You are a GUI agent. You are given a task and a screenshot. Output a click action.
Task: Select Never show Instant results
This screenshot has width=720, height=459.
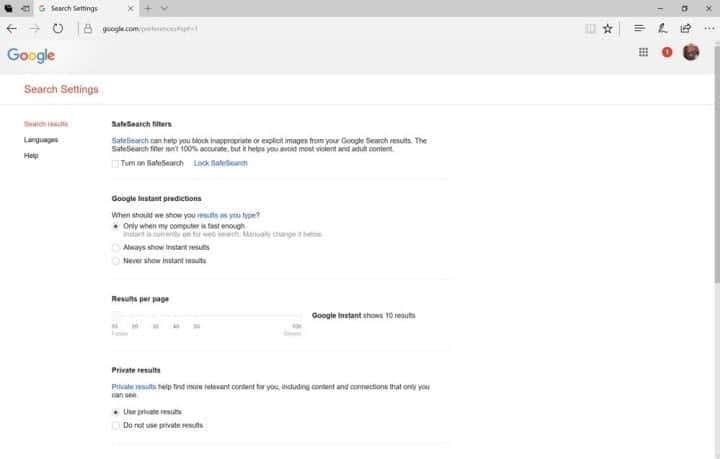(x=116, y=261)
